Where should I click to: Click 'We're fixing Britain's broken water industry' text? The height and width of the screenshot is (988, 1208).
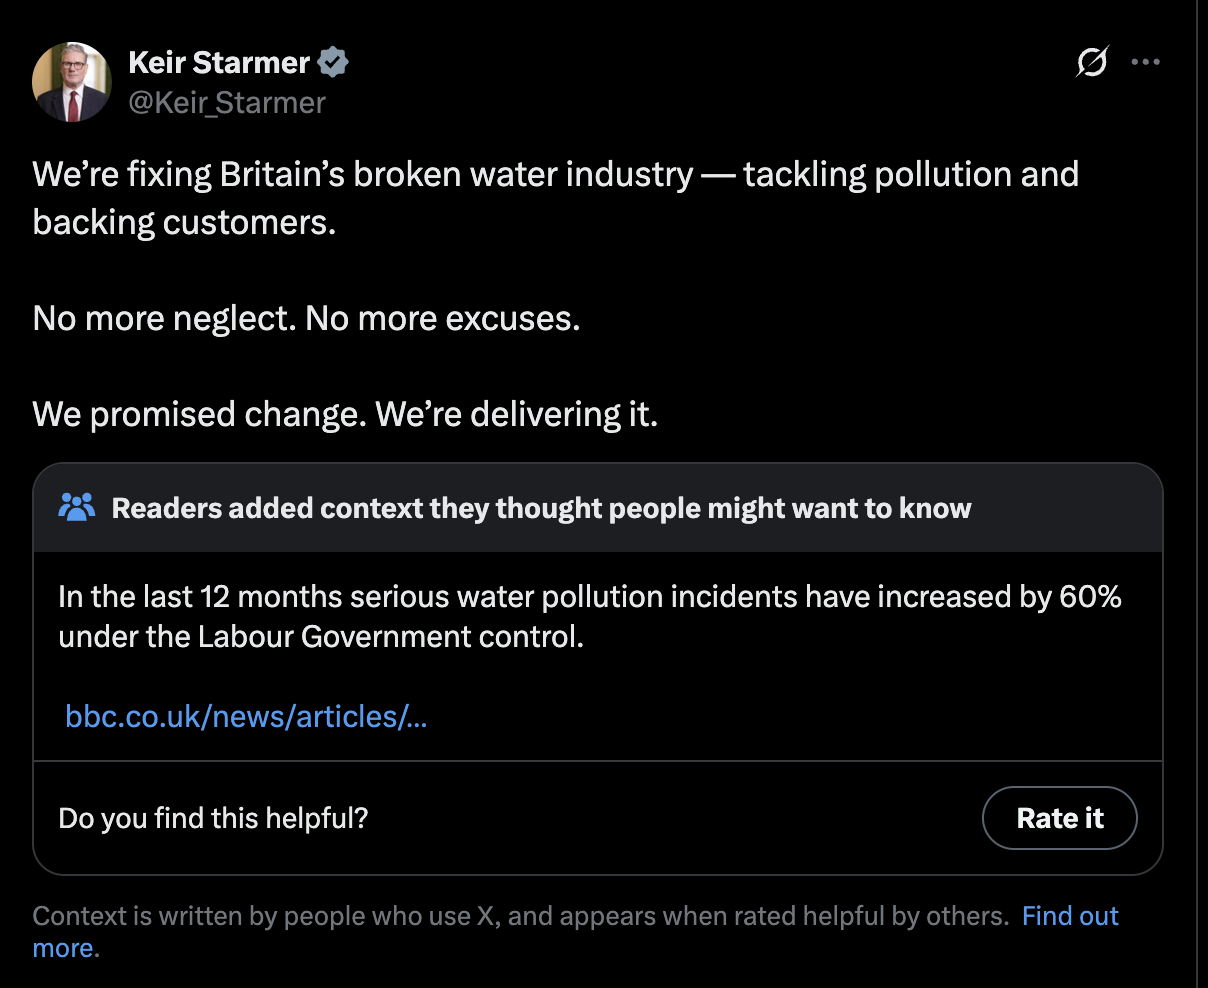[x=363, y=175]
